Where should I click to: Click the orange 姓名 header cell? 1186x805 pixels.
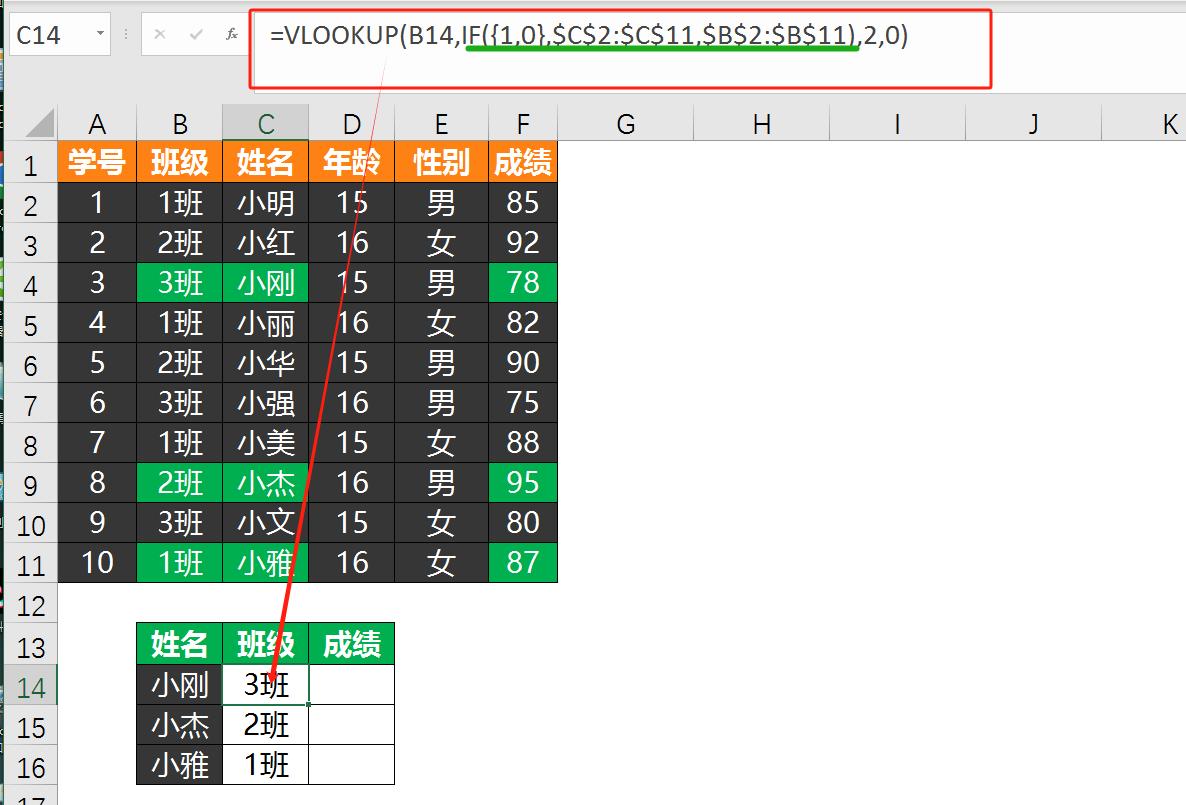tap(265, 162)
